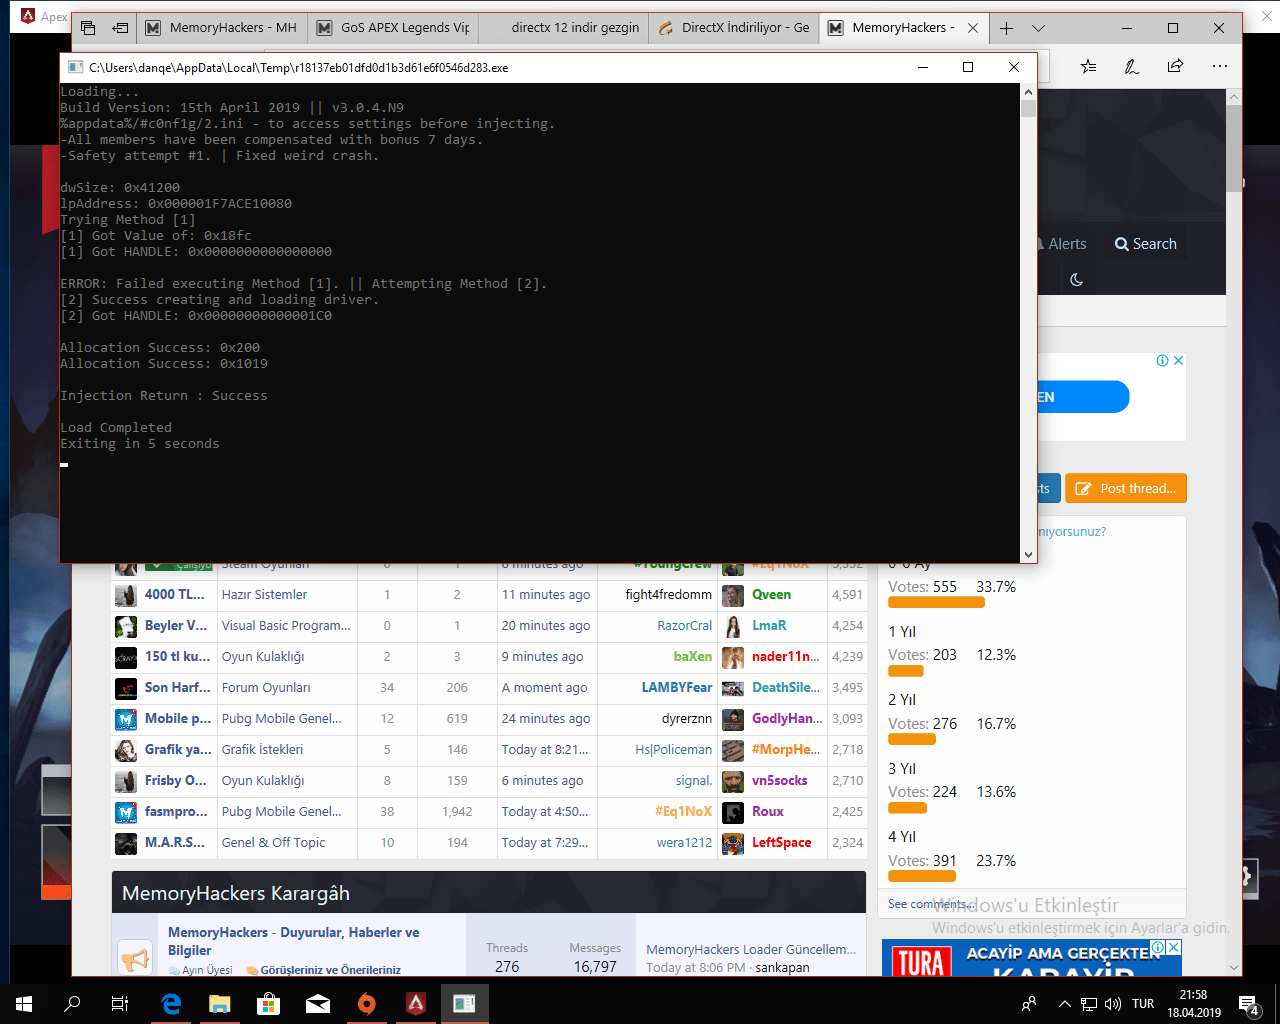Open the Visual Basic Program forum link
The height and width of the screenshot is (1024, 1280).
point(286,625)
